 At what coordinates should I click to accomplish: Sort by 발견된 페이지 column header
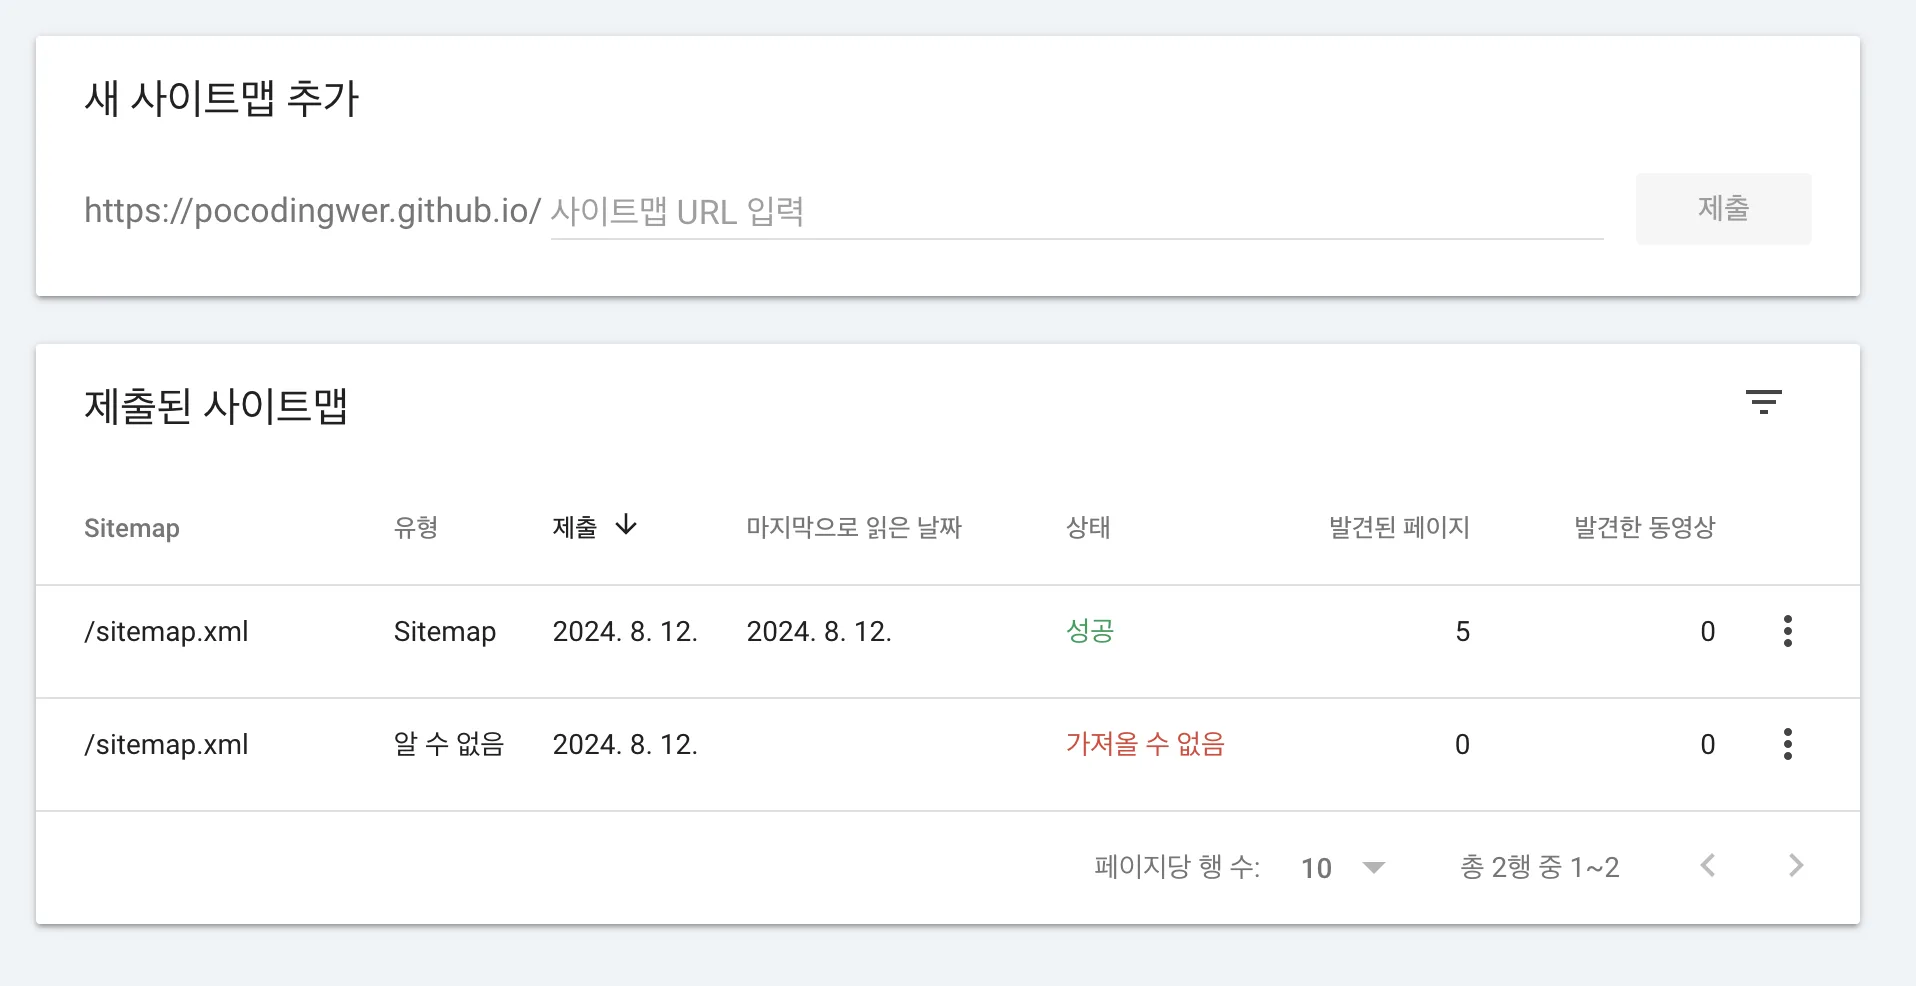tap(1399, 527)
